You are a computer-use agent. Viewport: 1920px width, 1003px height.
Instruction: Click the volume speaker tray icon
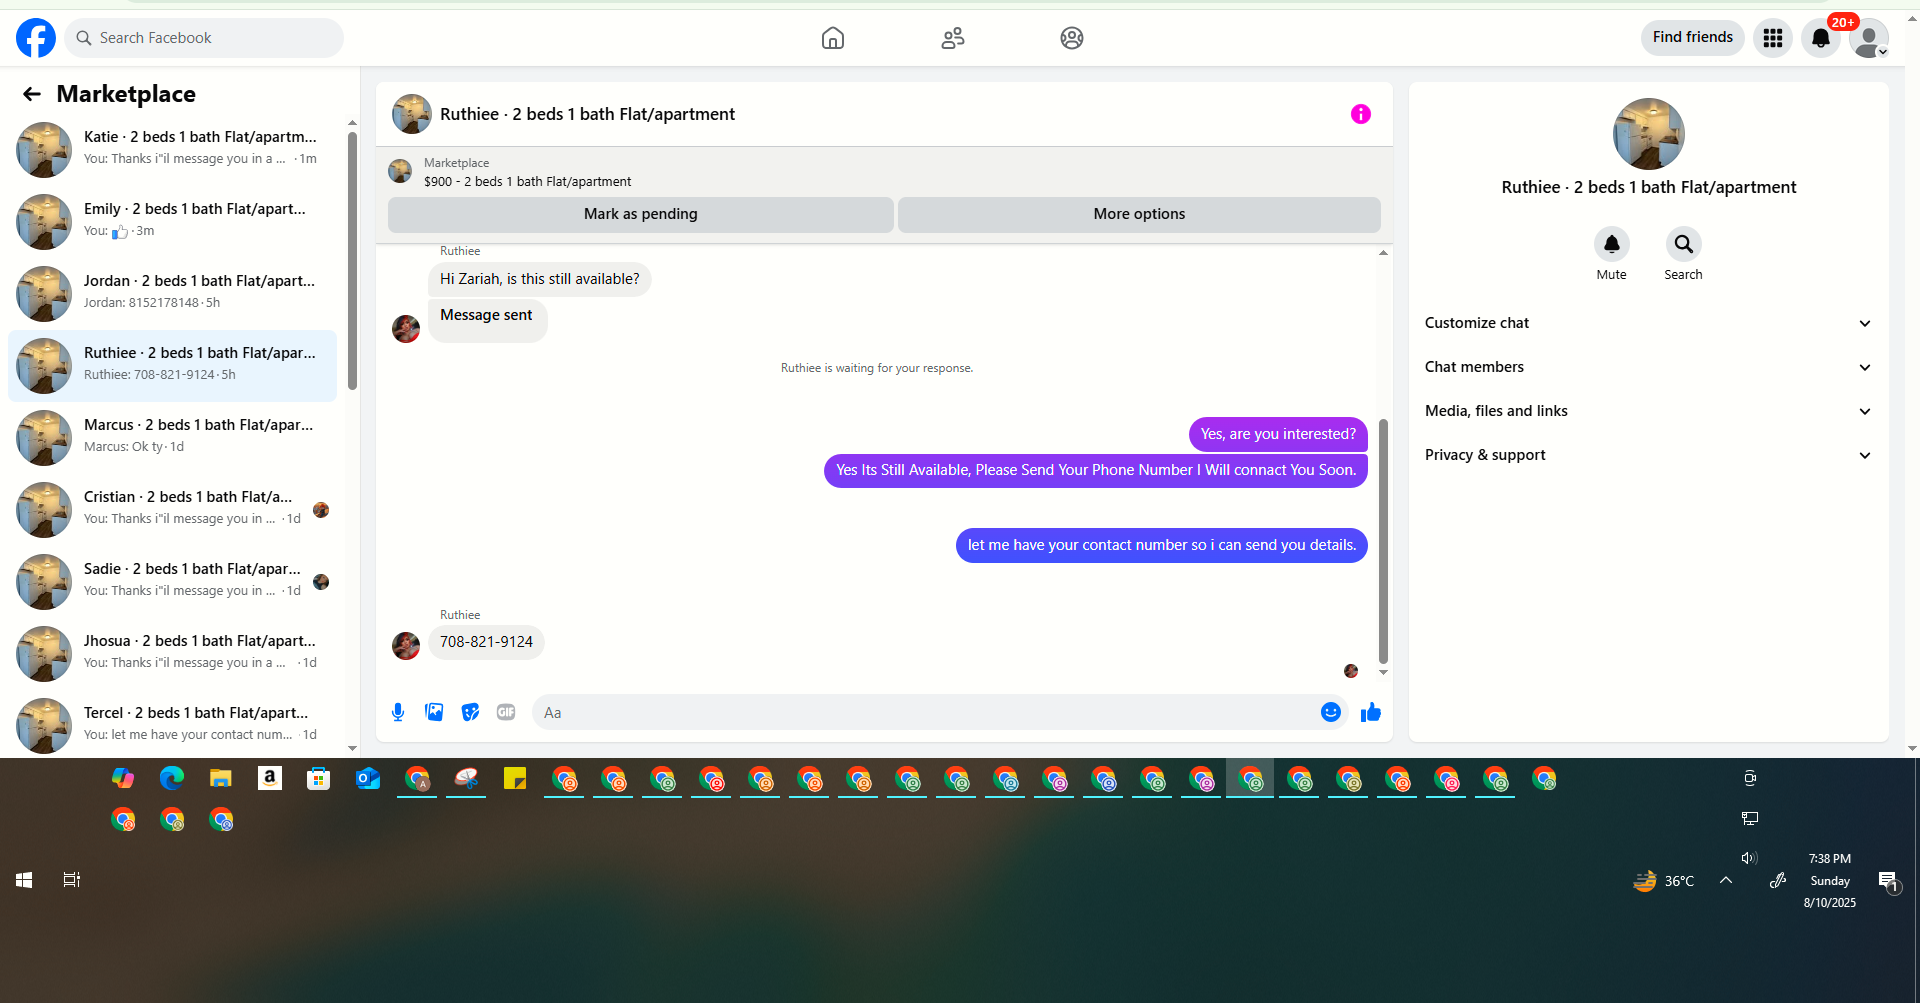(1749, 858)
